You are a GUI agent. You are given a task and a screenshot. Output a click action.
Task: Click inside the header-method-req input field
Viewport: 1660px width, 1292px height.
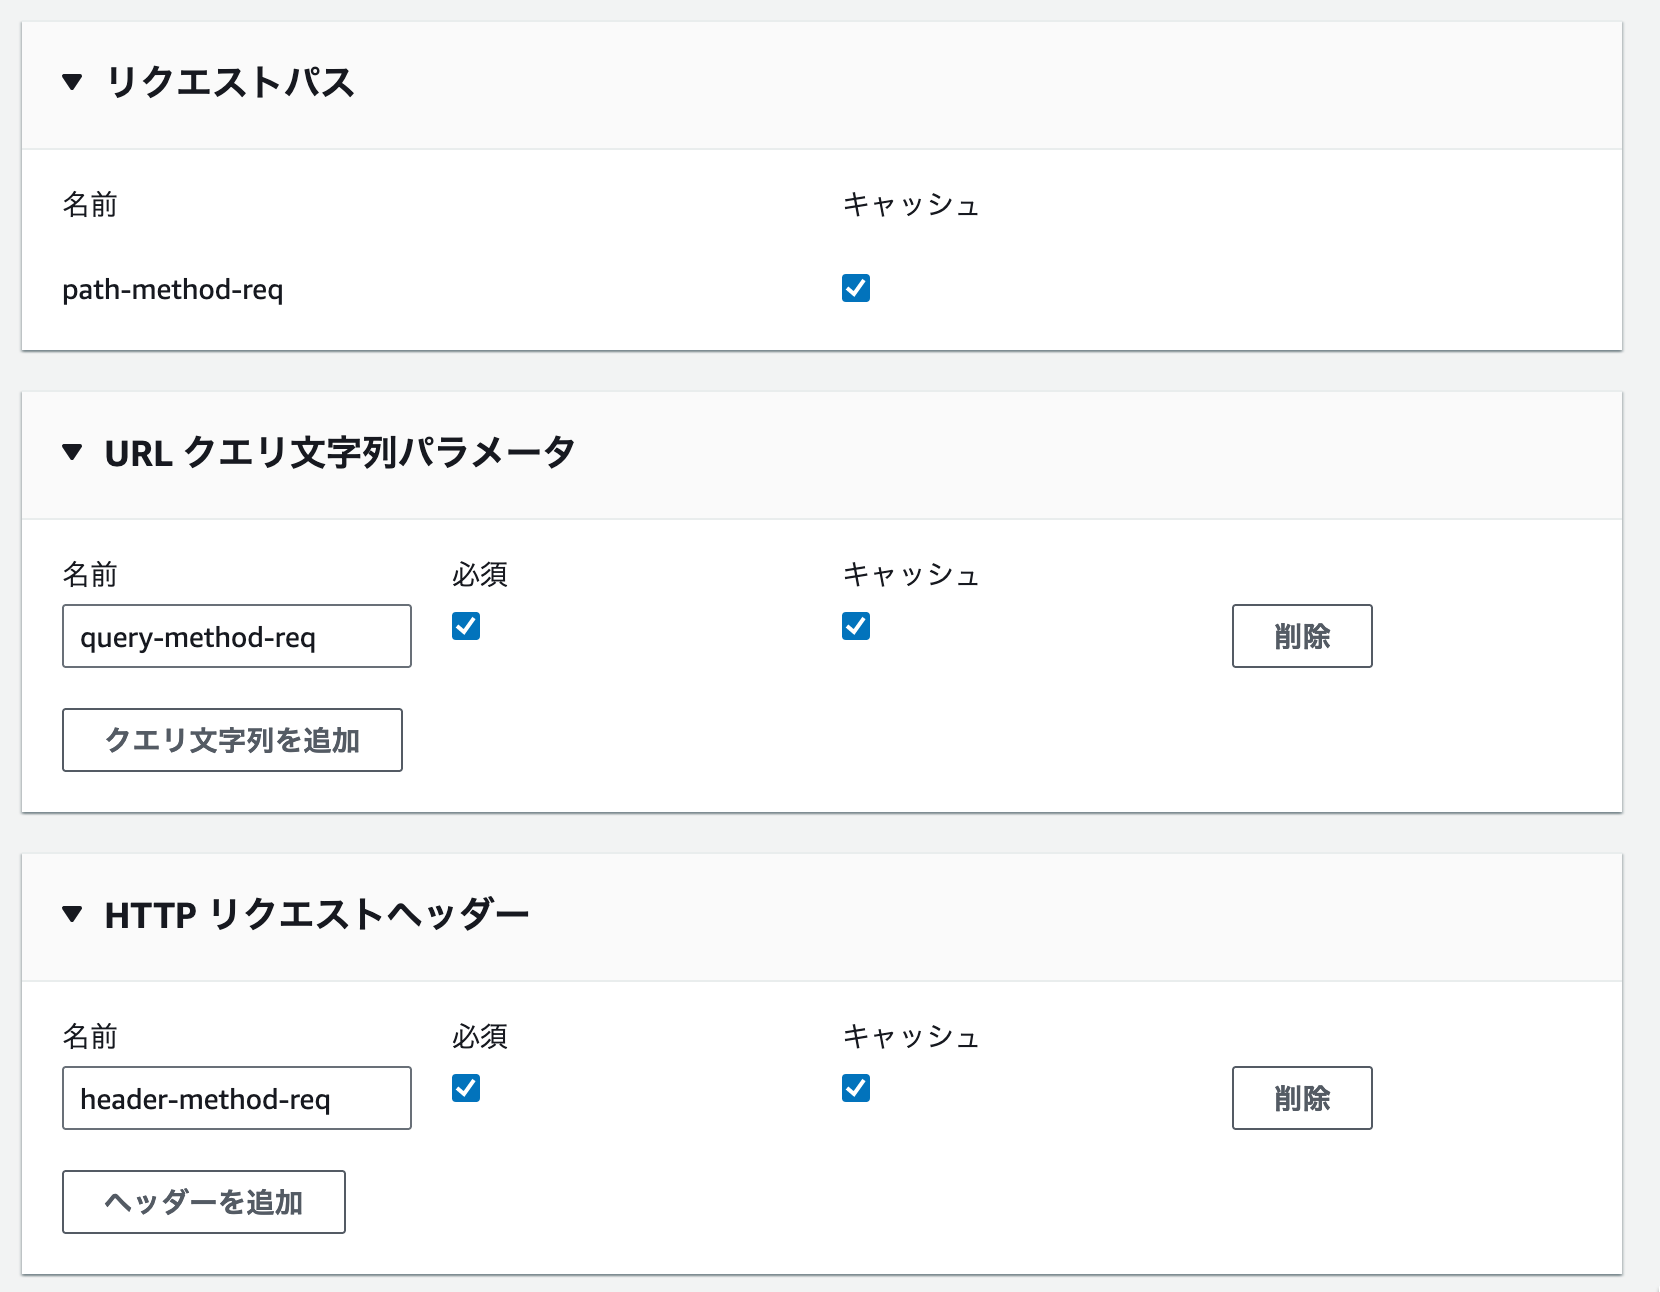236,1098
